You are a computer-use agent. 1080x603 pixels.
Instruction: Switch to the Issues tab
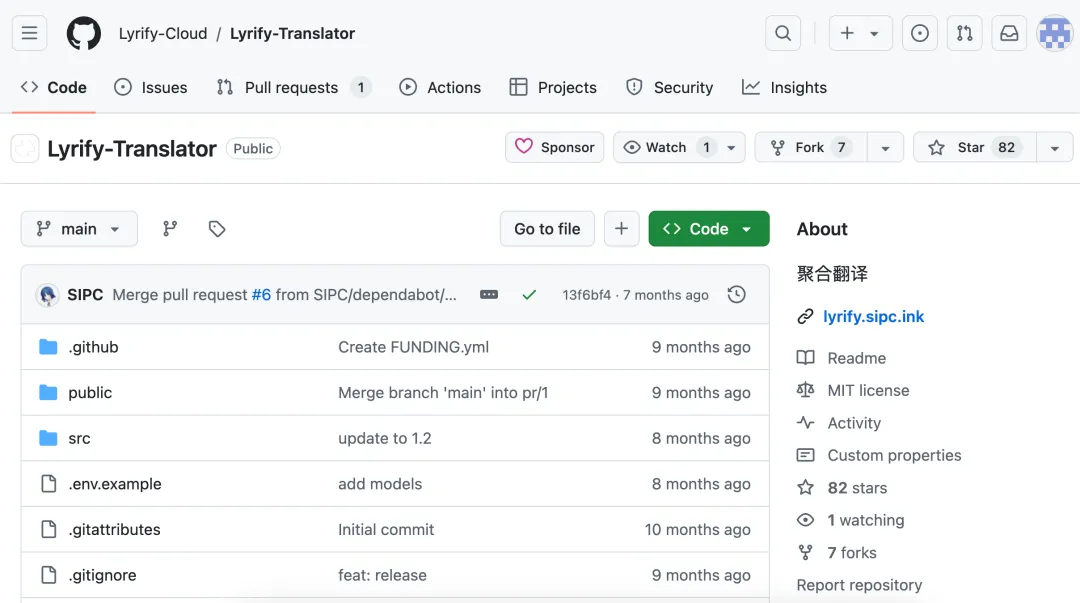[151, 88]
